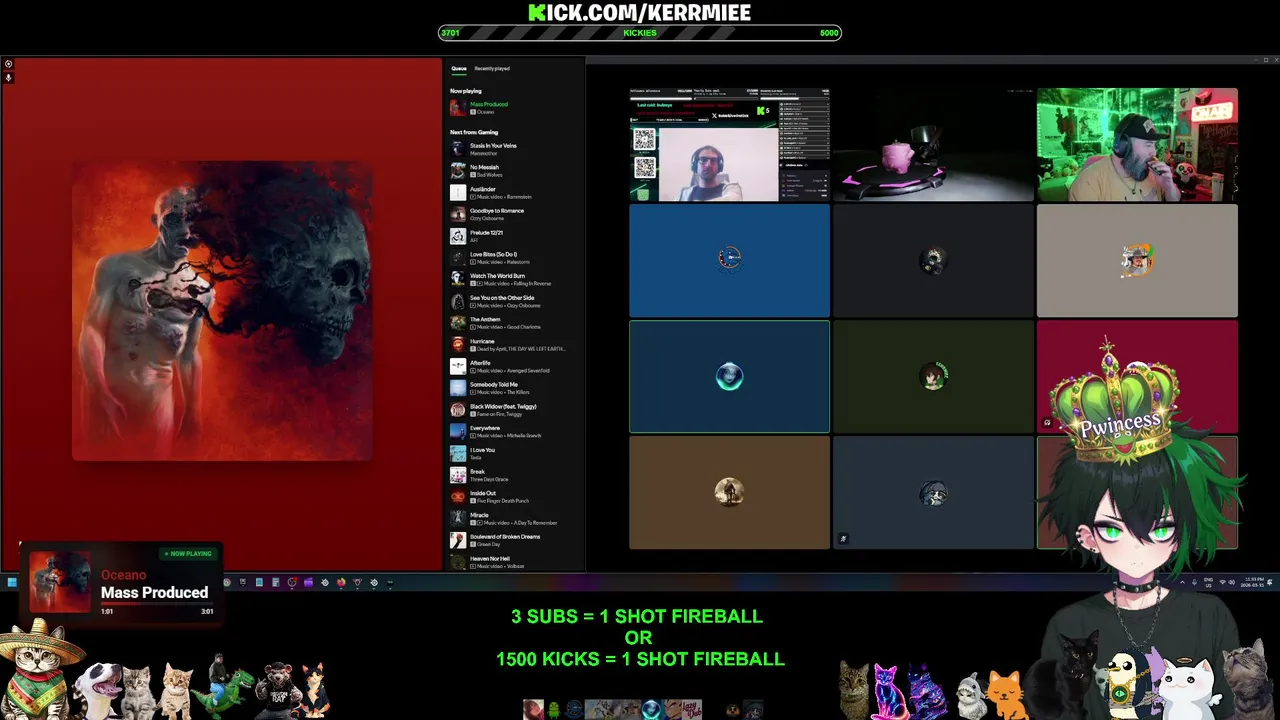Open the Recently played tab
This screenshot has width=1280, height=720.
(492, 69)
